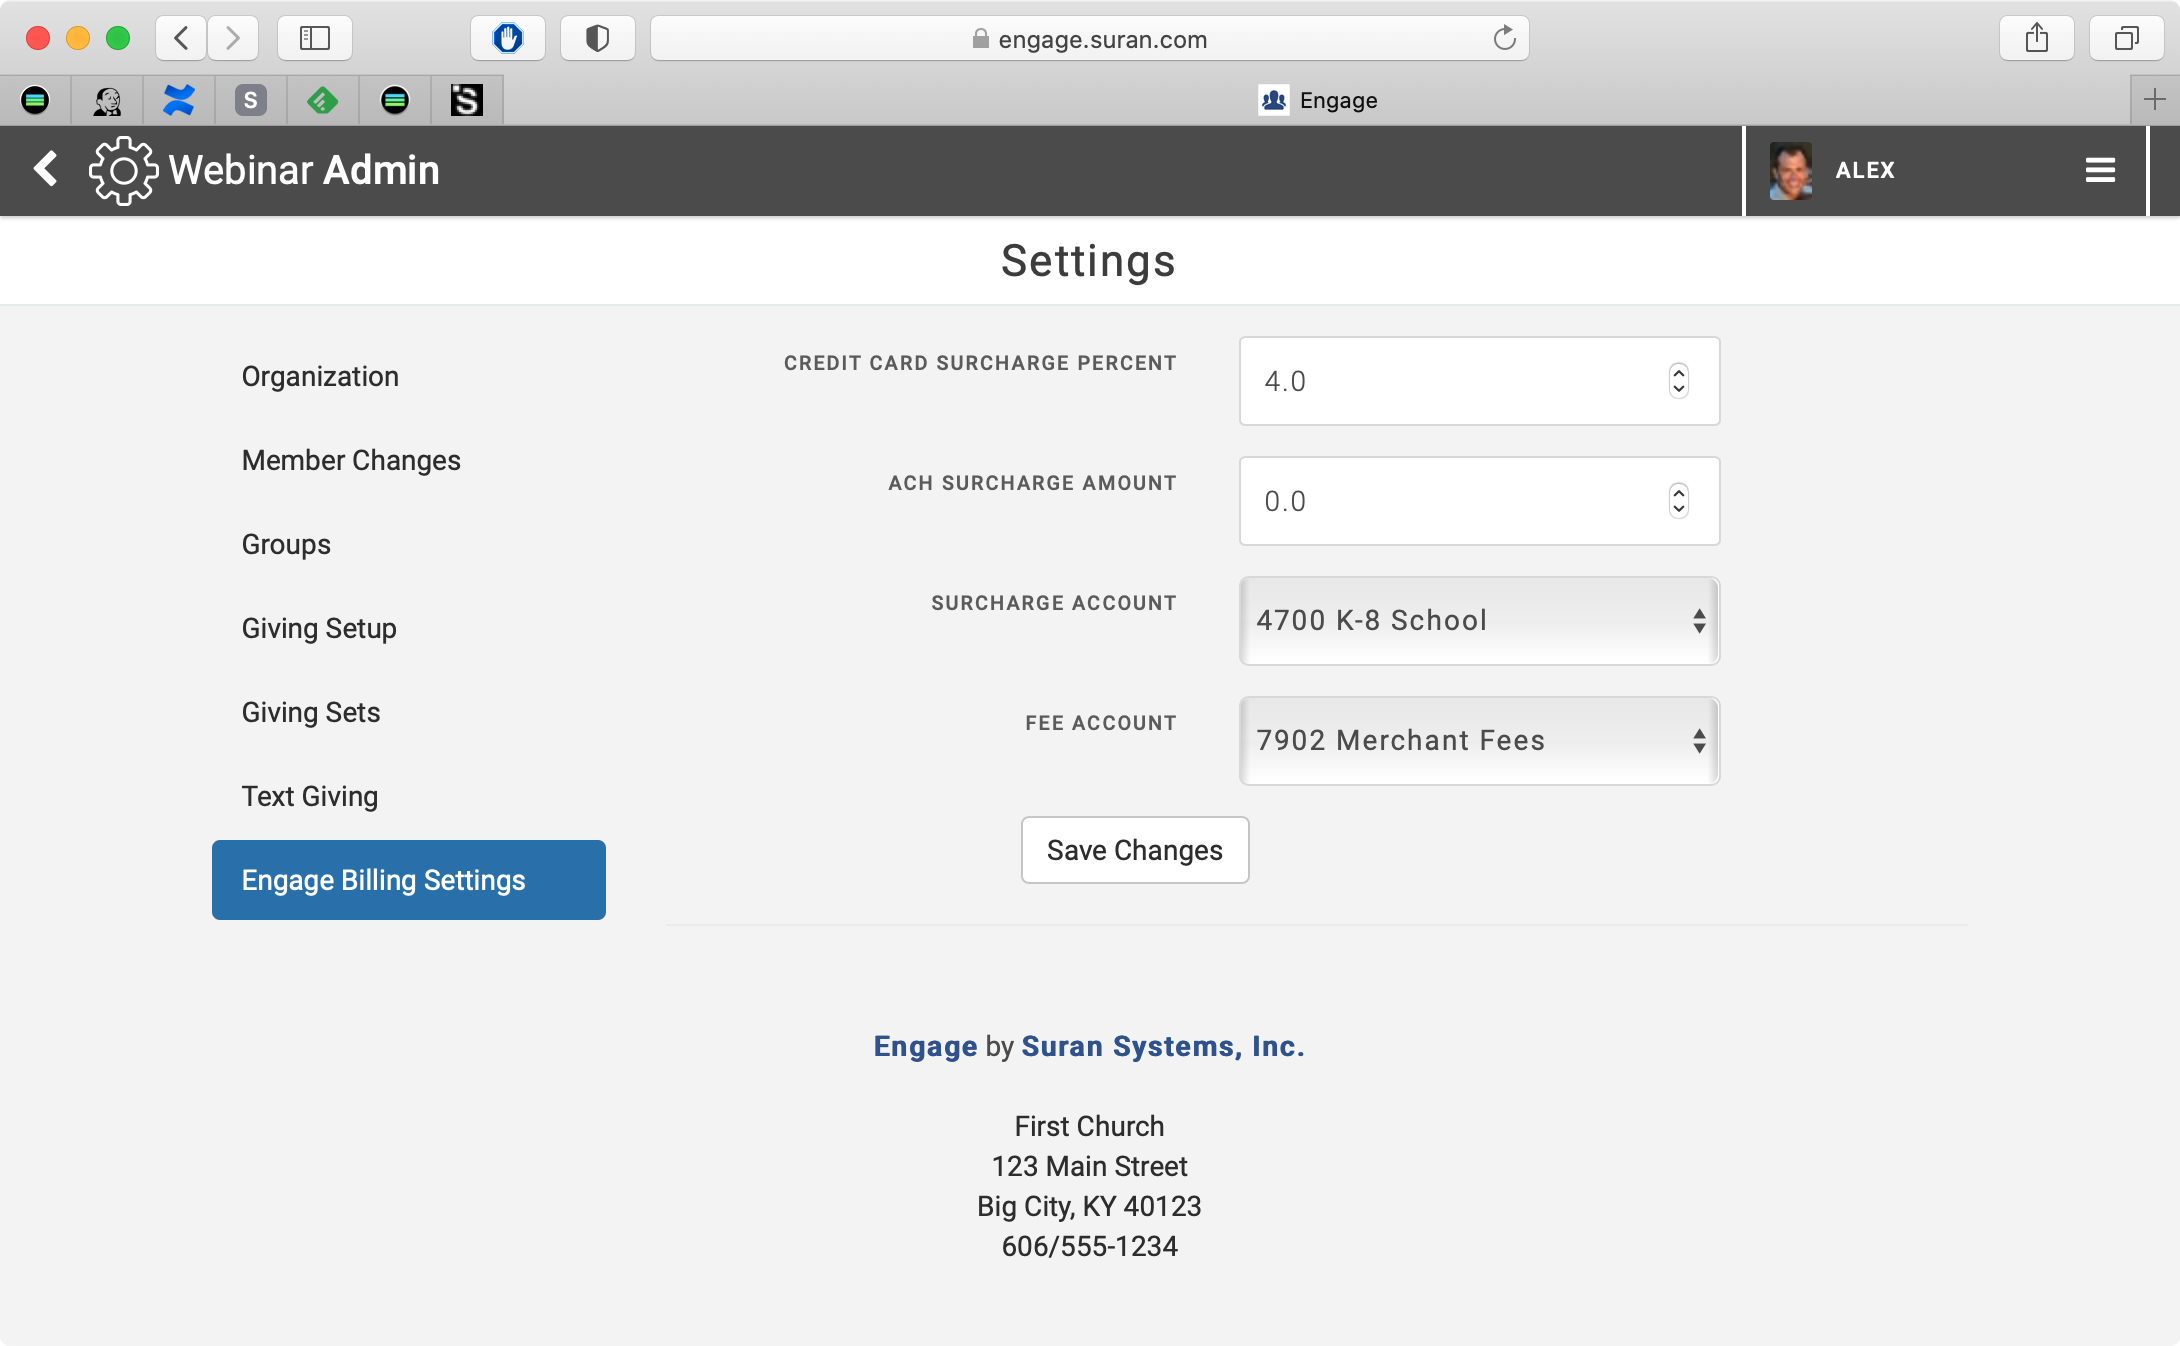The width and height of the screenshot is (2180, 1346).
Task: Click the ACH Surcharge Amount field
Action: pos(1450,501)
